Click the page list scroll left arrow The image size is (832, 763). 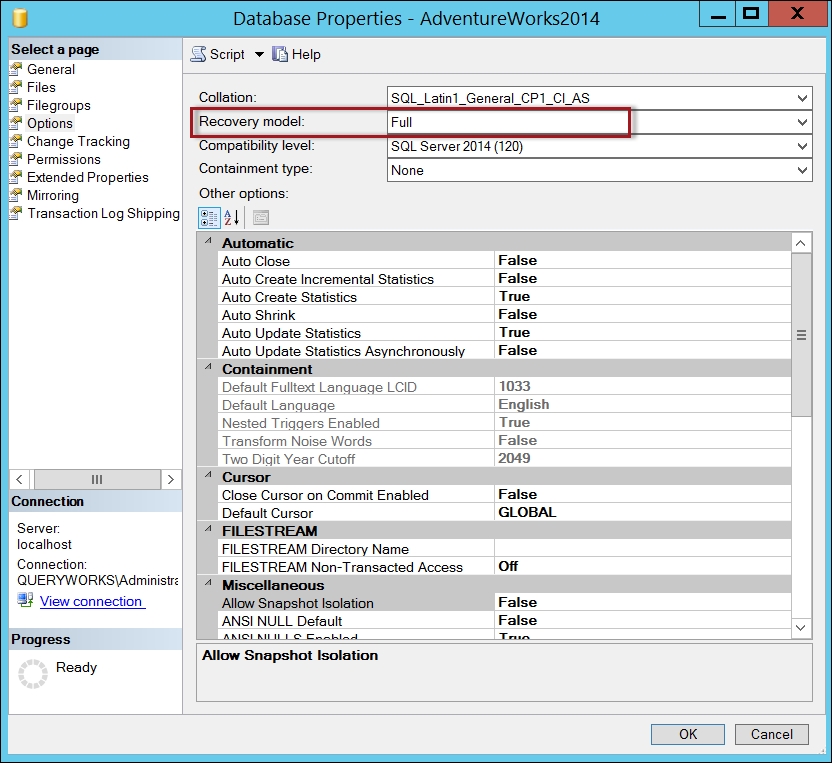[x=19, y=480]
